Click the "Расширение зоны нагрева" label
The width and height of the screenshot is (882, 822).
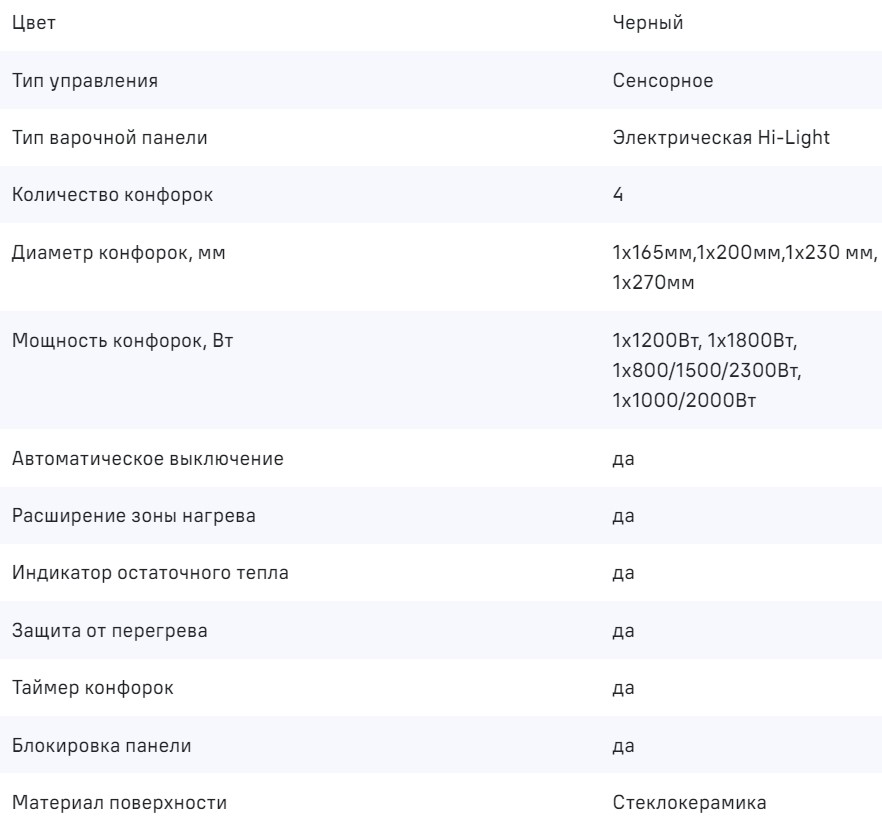click(x=134, y=517)
